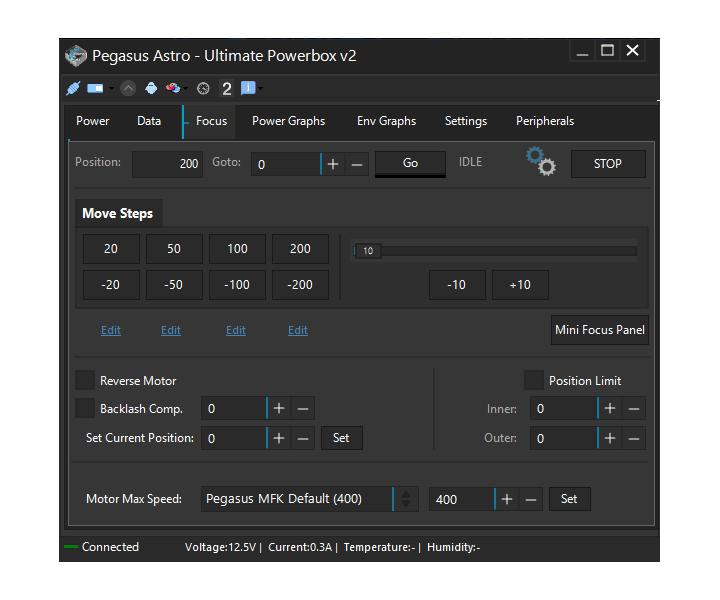
Task: Click the blue device card toolbar icon
Action: [95, 88]
